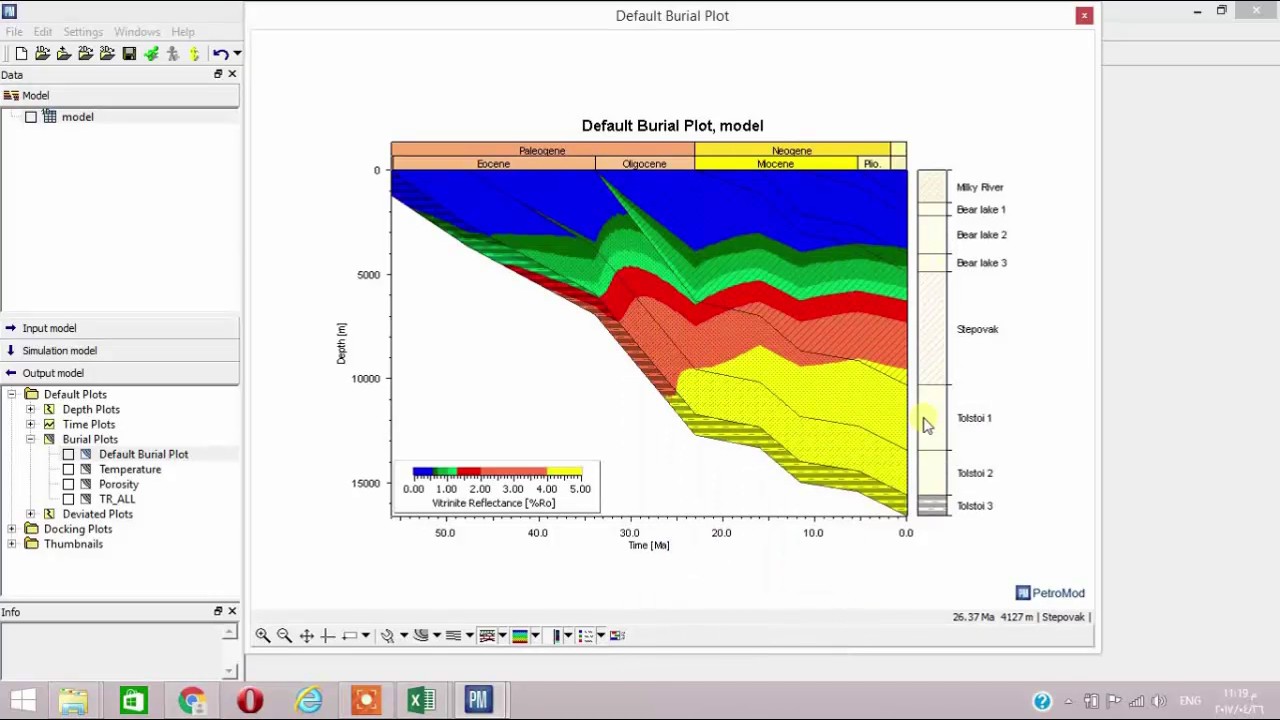Activate the pan move tool
The height and width of the screenshot is (720, 1280).
pos(306,635)
